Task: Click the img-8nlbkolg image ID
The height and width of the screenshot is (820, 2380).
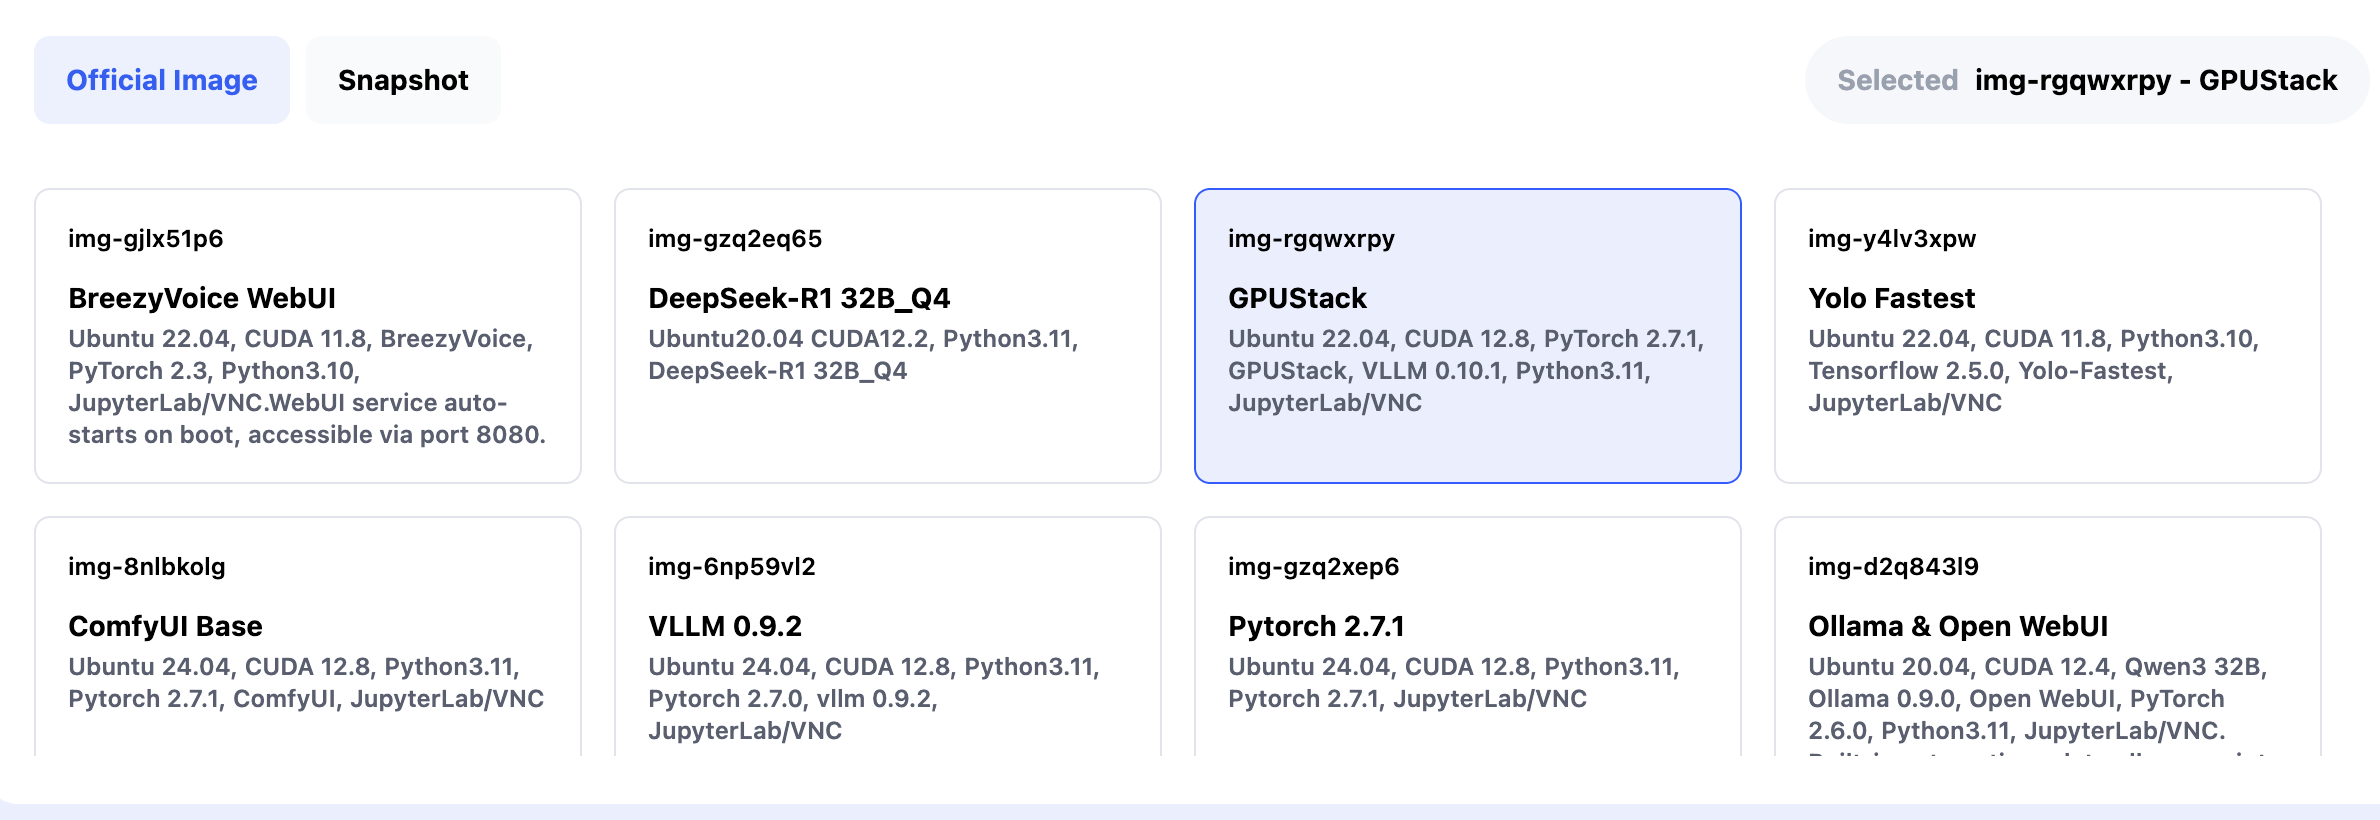Action: 147,567
